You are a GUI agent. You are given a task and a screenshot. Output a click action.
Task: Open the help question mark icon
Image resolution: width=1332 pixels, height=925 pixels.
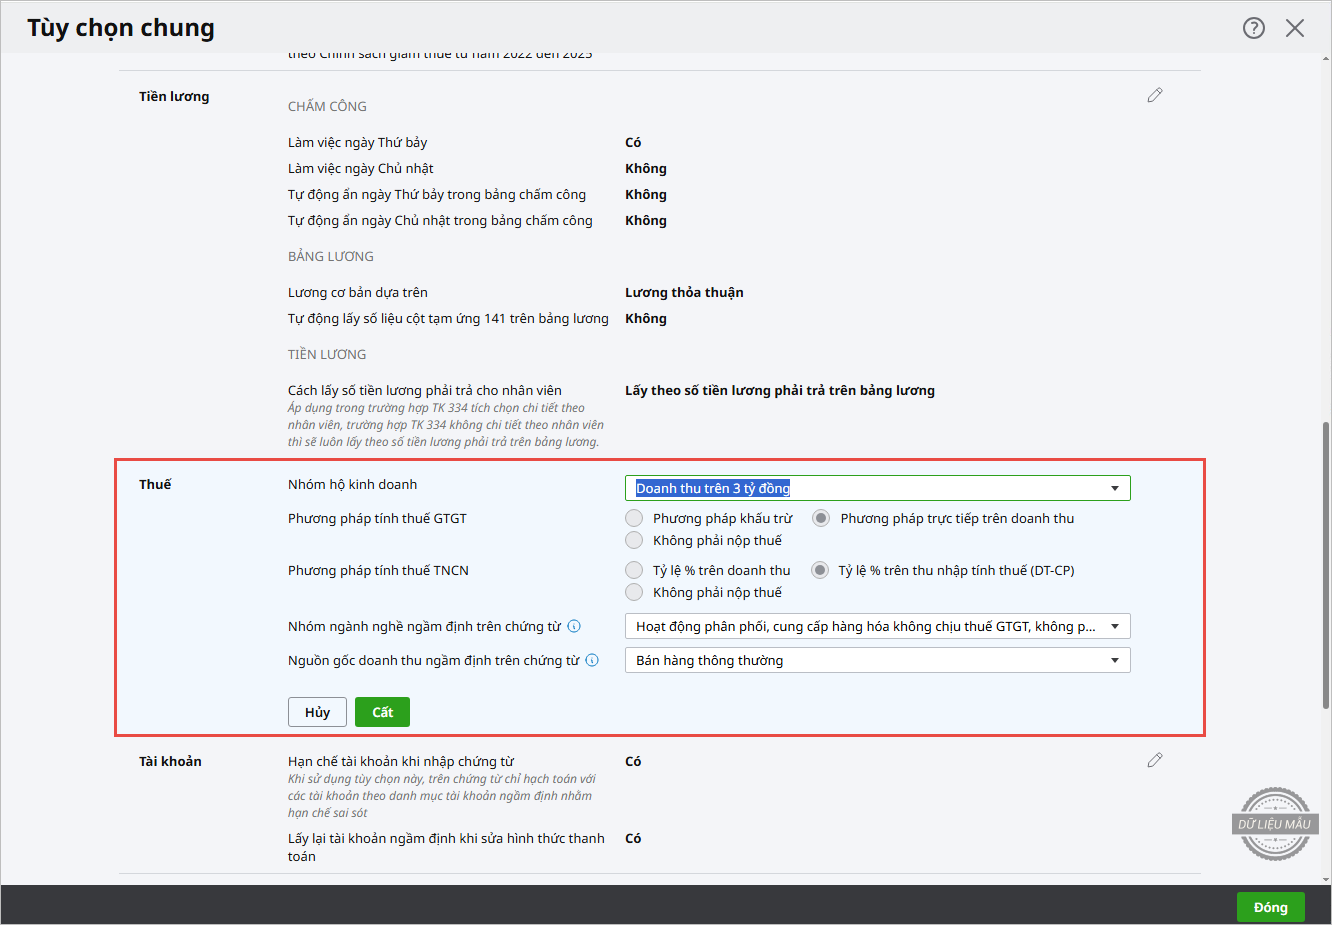tap(1253, 28)
